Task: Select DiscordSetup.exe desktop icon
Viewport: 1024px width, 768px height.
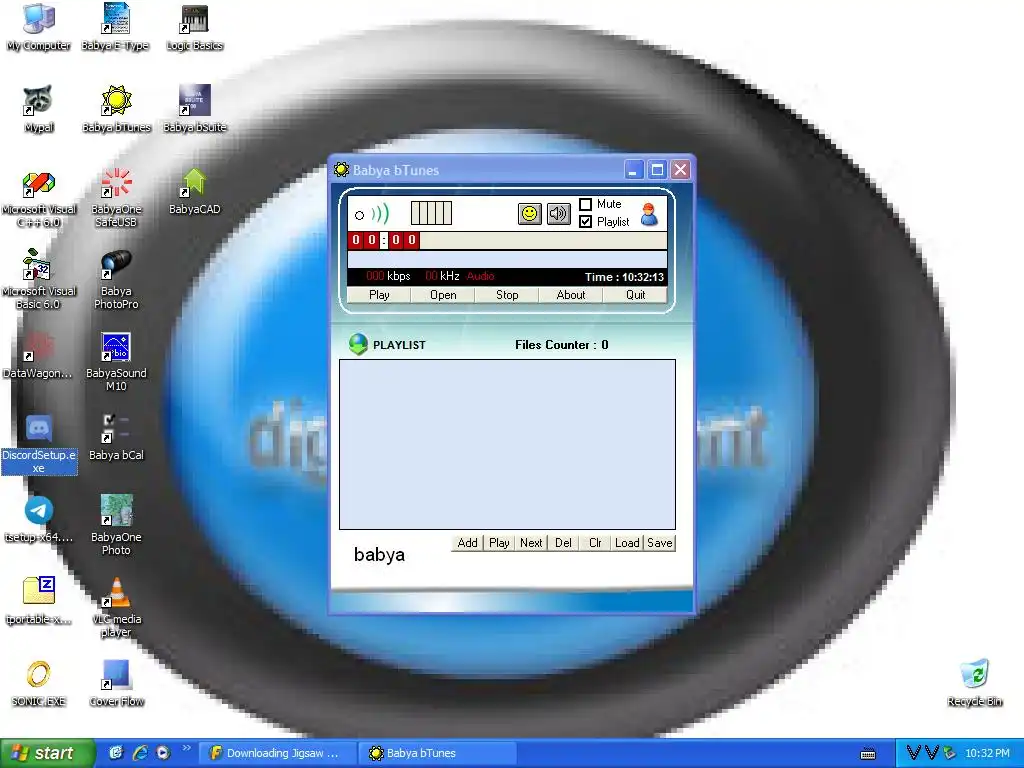Action: [39, 444]
